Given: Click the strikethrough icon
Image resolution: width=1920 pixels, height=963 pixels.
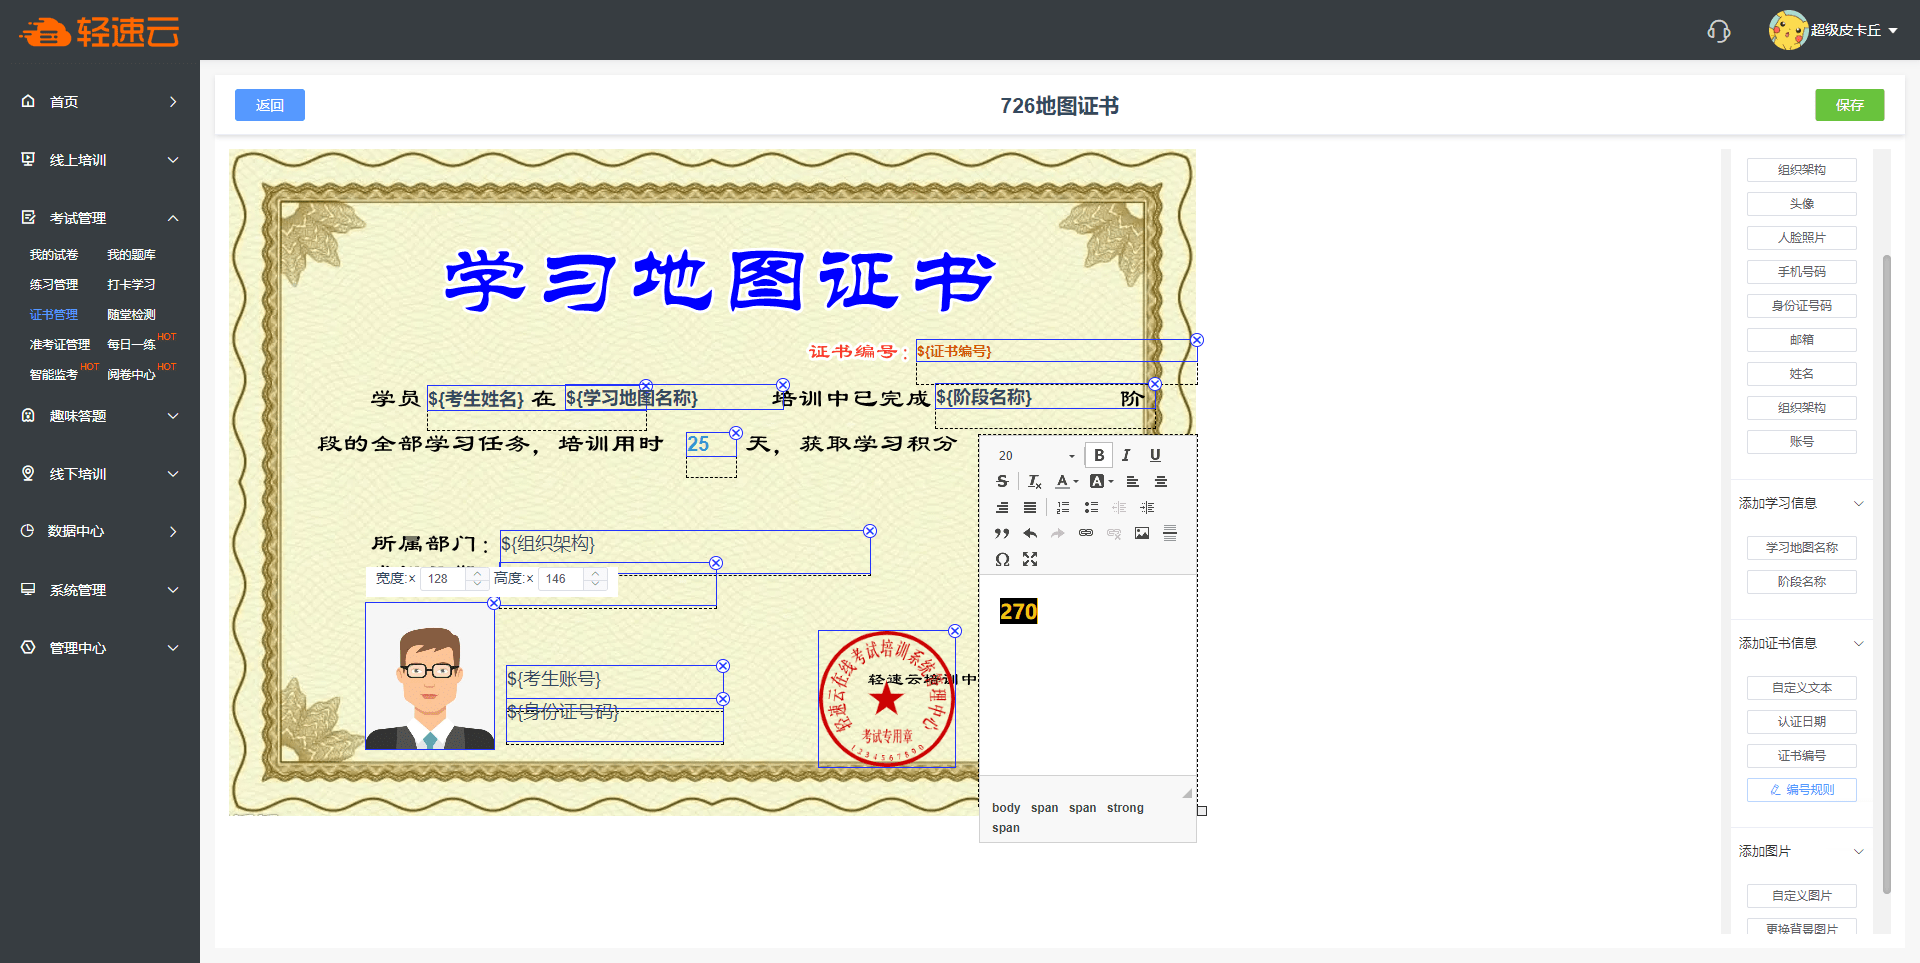Looking at the screenshot, I should [x=1002, y=481].
